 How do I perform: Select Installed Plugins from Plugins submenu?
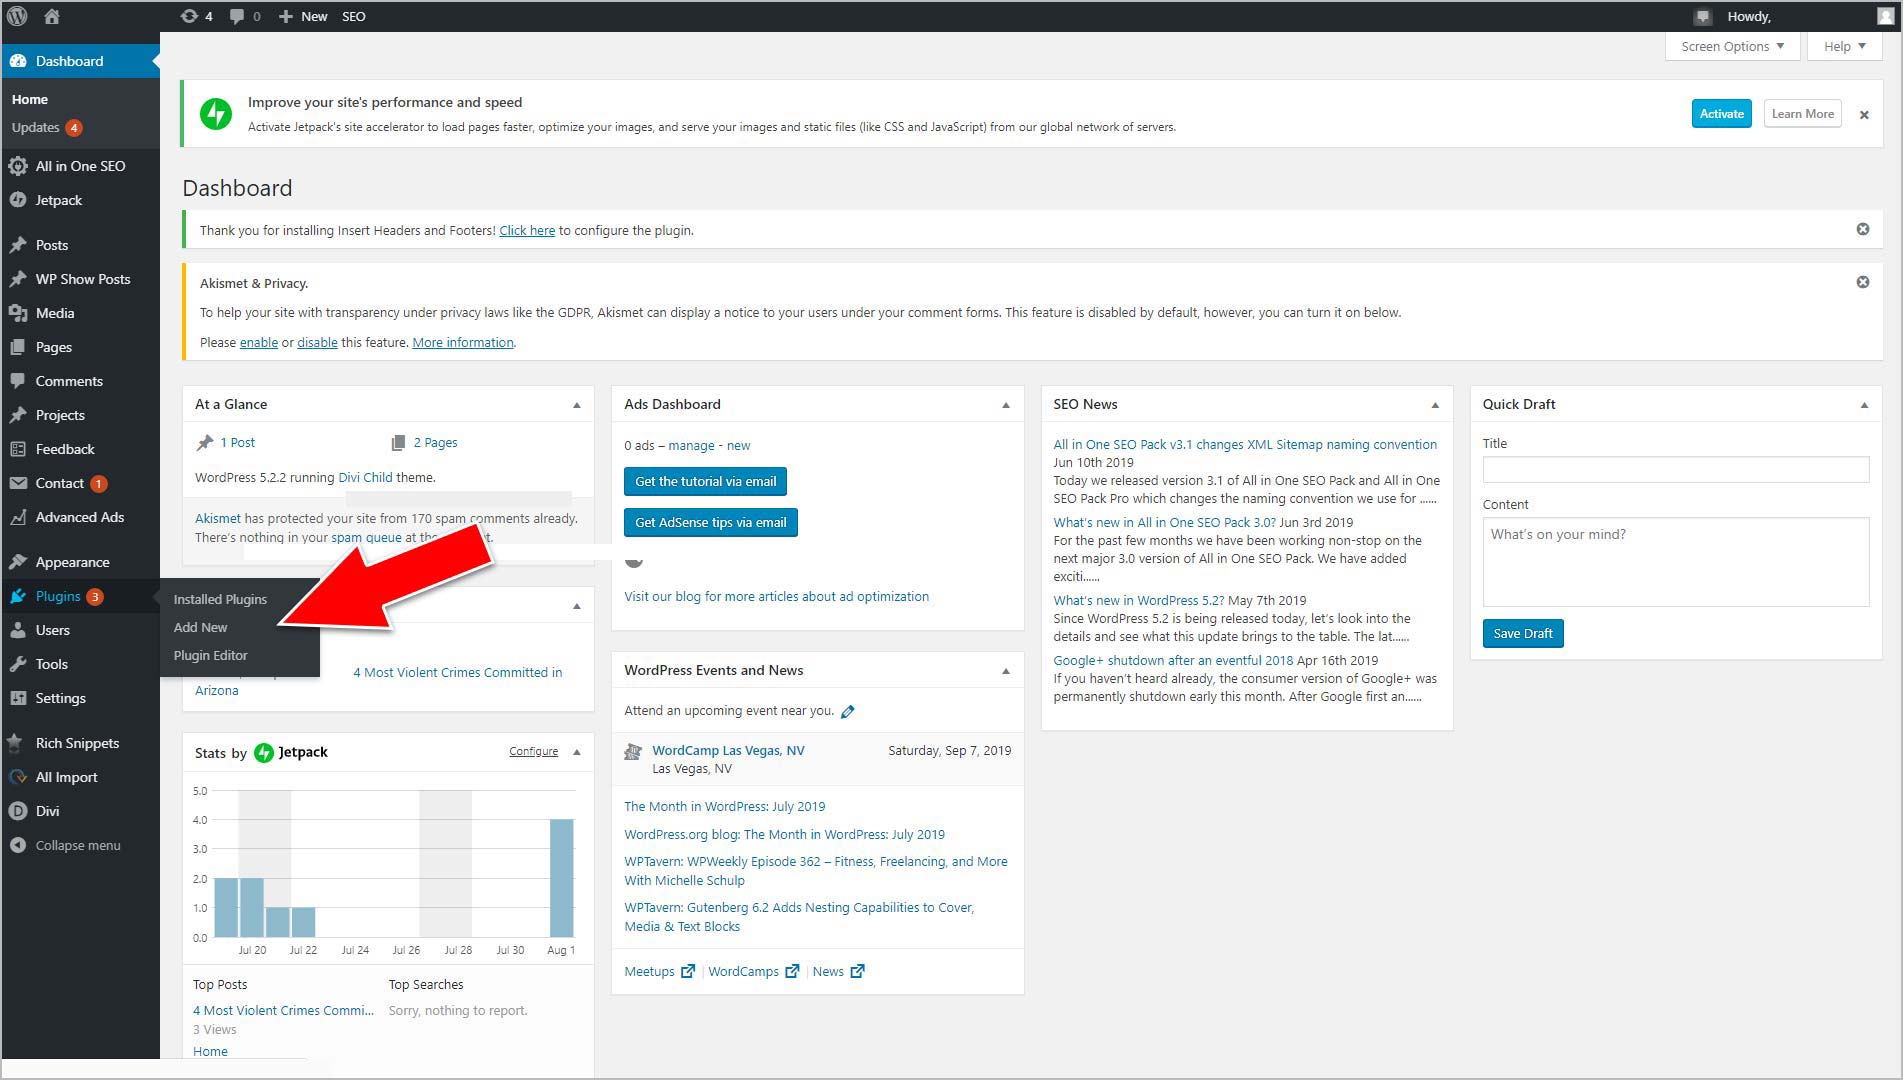pos(220,599)
